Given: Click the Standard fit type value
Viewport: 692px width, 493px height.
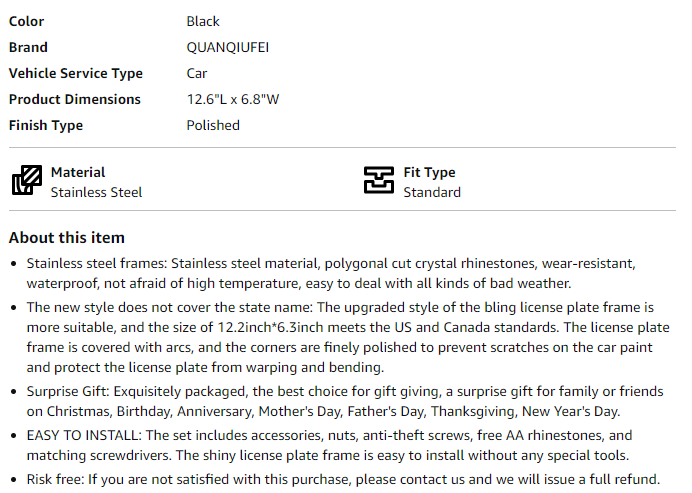Looking at the screenshot, I should [432, 192].
